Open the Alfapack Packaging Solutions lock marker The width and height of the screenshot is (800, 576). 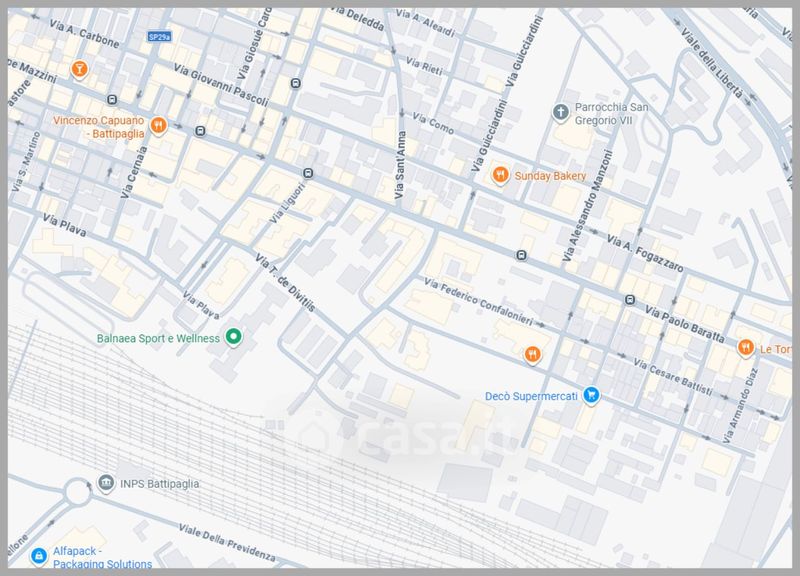(x=38, y=555)
